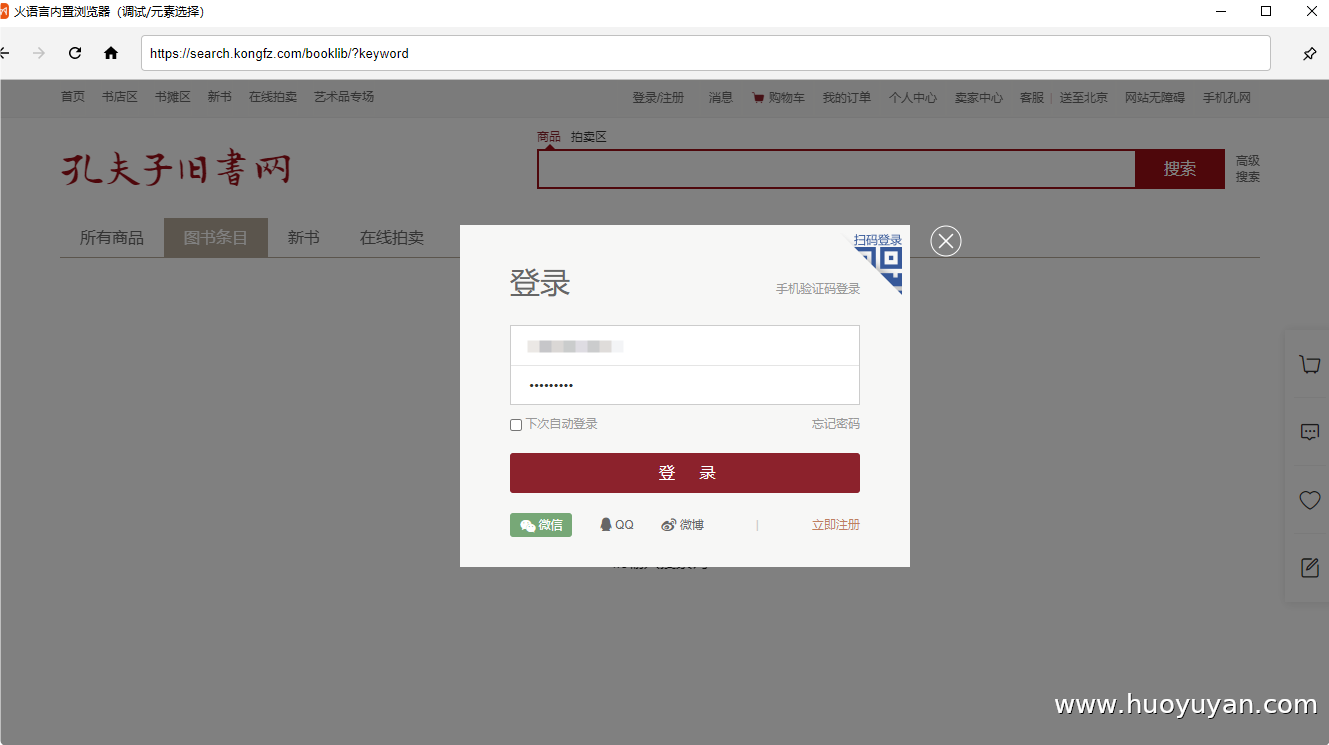
Task: Open 我的订单 in the top bar
Action: tap(847, 98)
